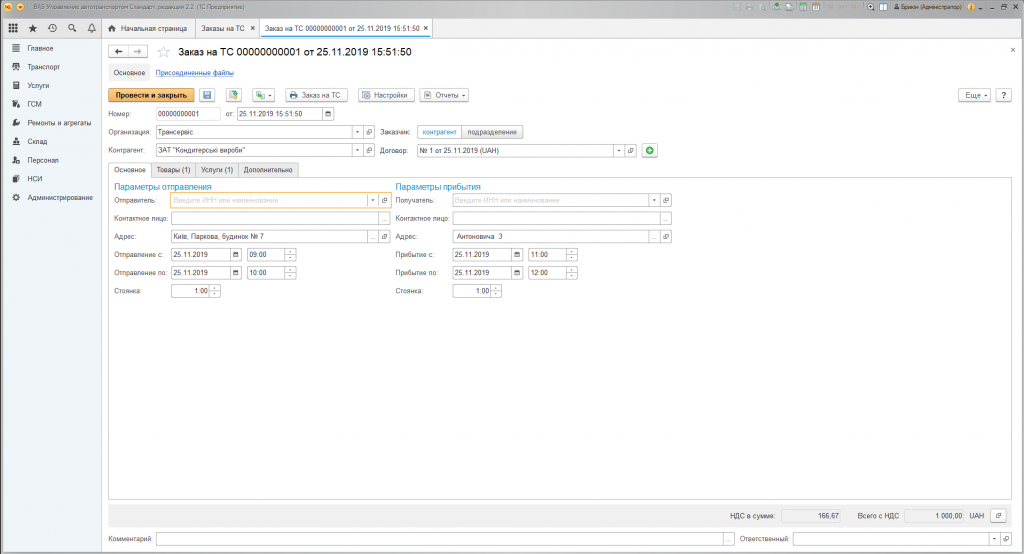
Task: Open Присоединенные файлы link
Action: 195,73
